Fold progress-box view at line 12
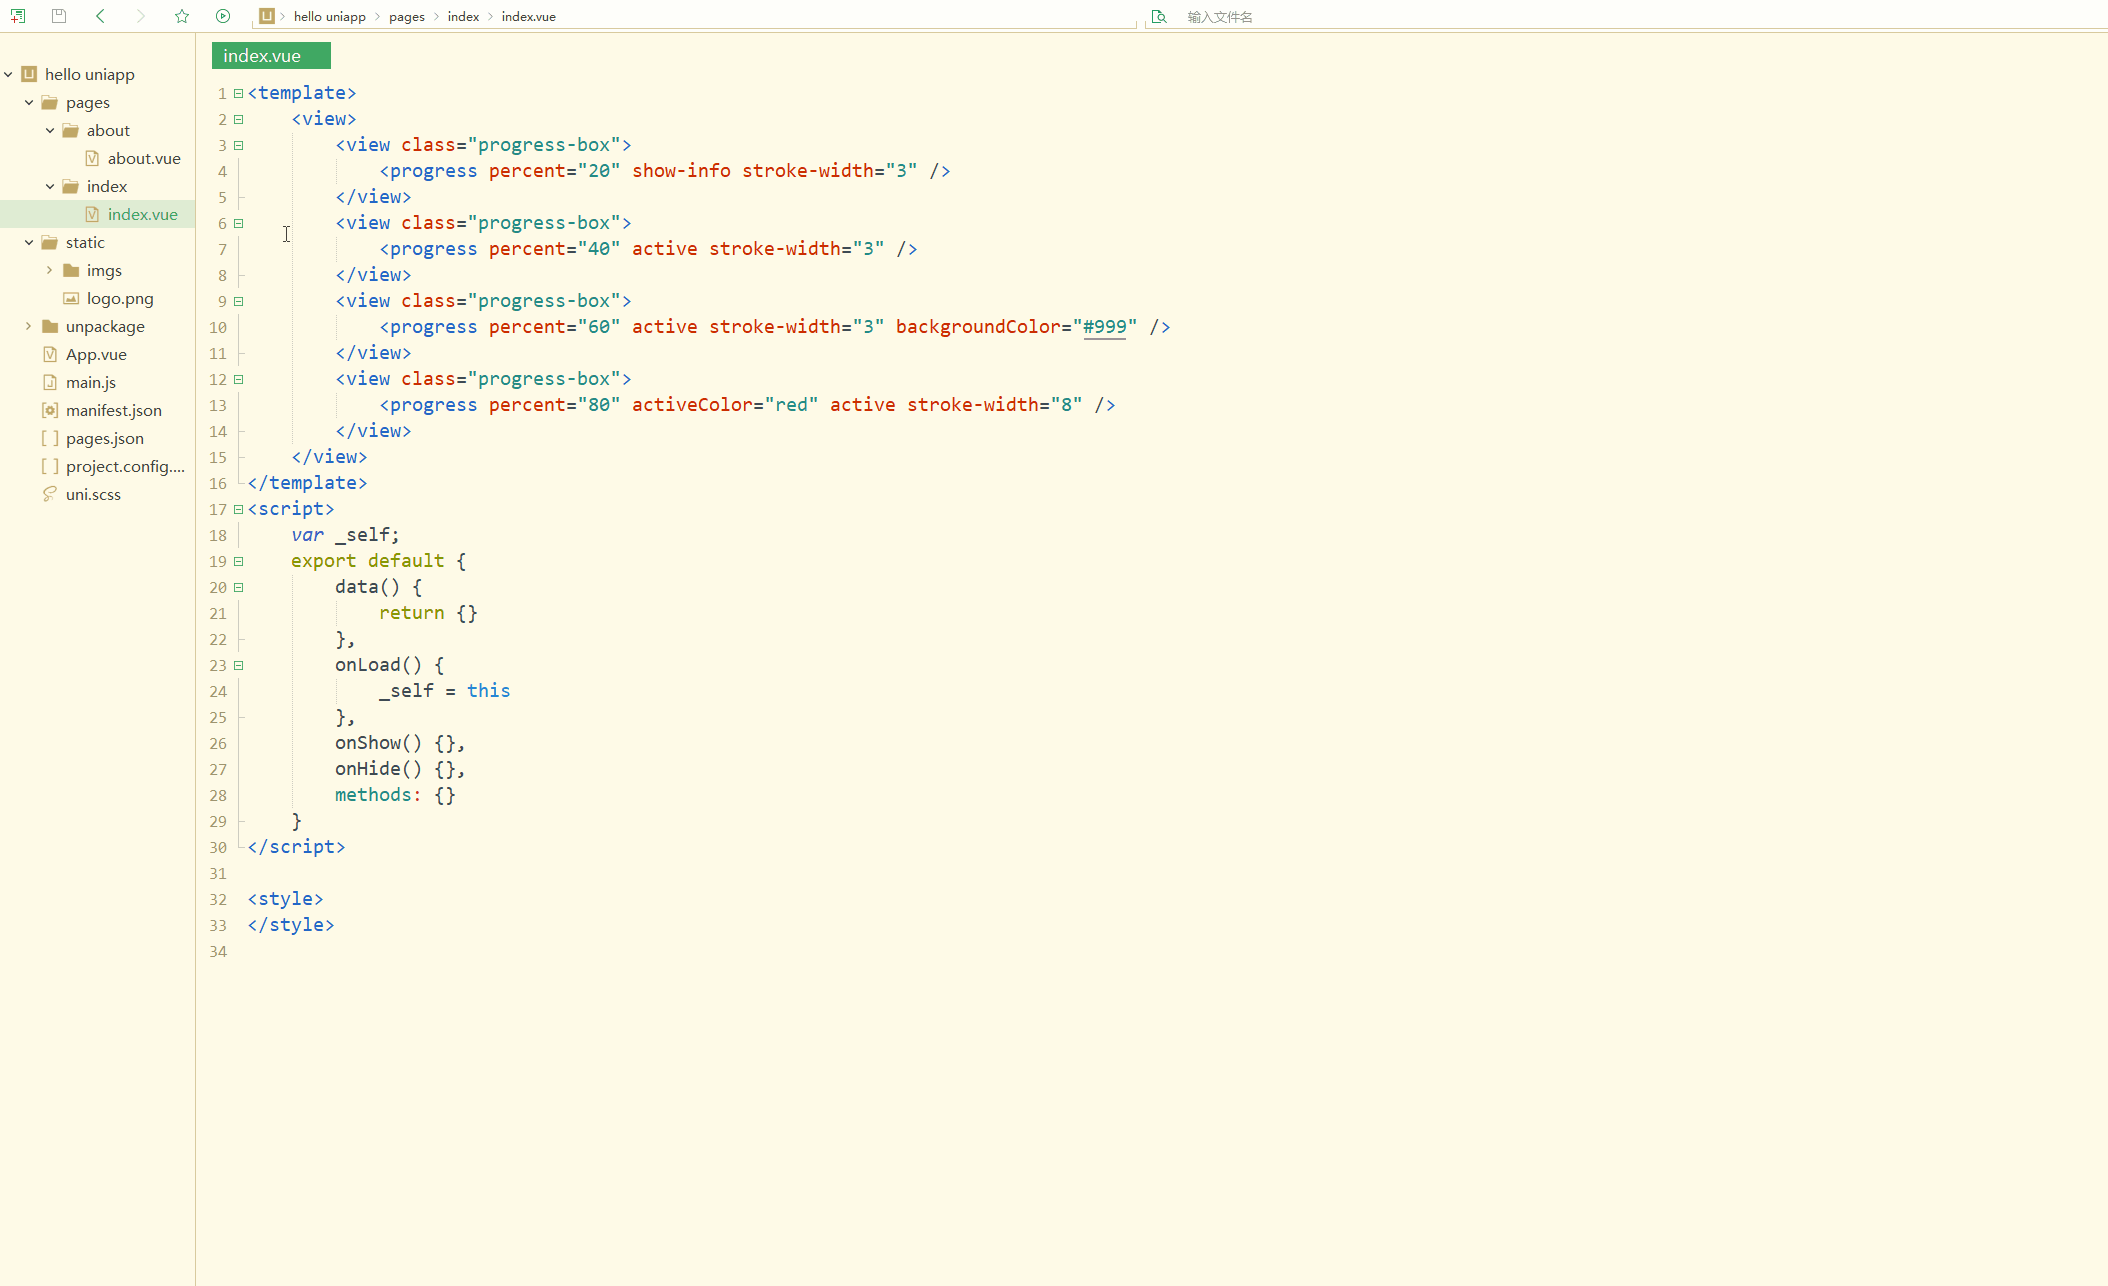Screen dimensions: 2108x1286 pos(239,379)
